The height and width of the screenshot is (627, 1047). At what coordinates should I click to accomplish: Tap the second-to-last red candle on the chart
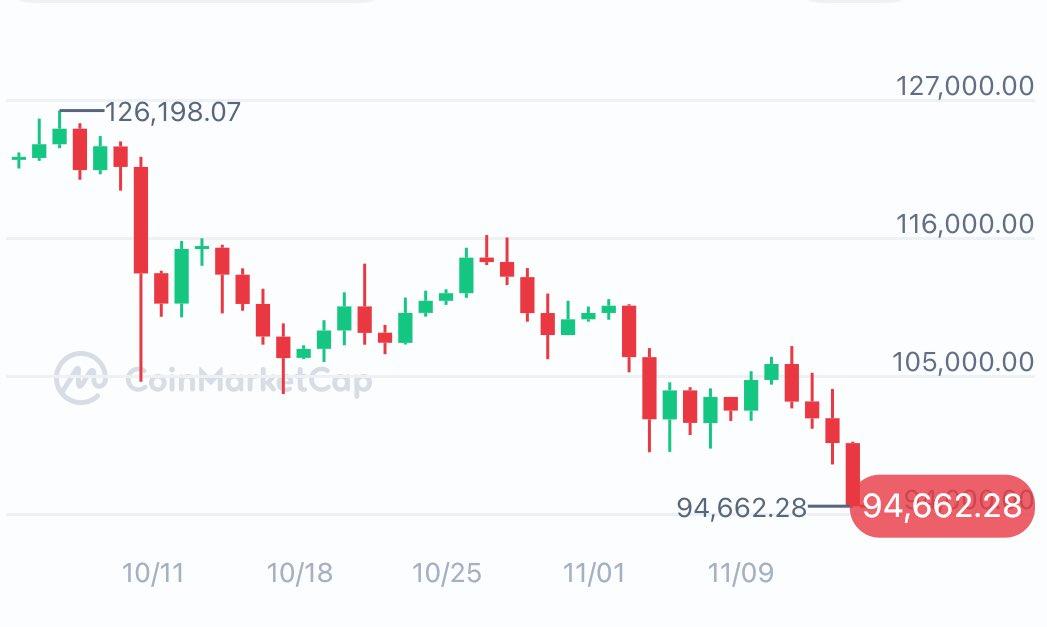pos(832,430)
